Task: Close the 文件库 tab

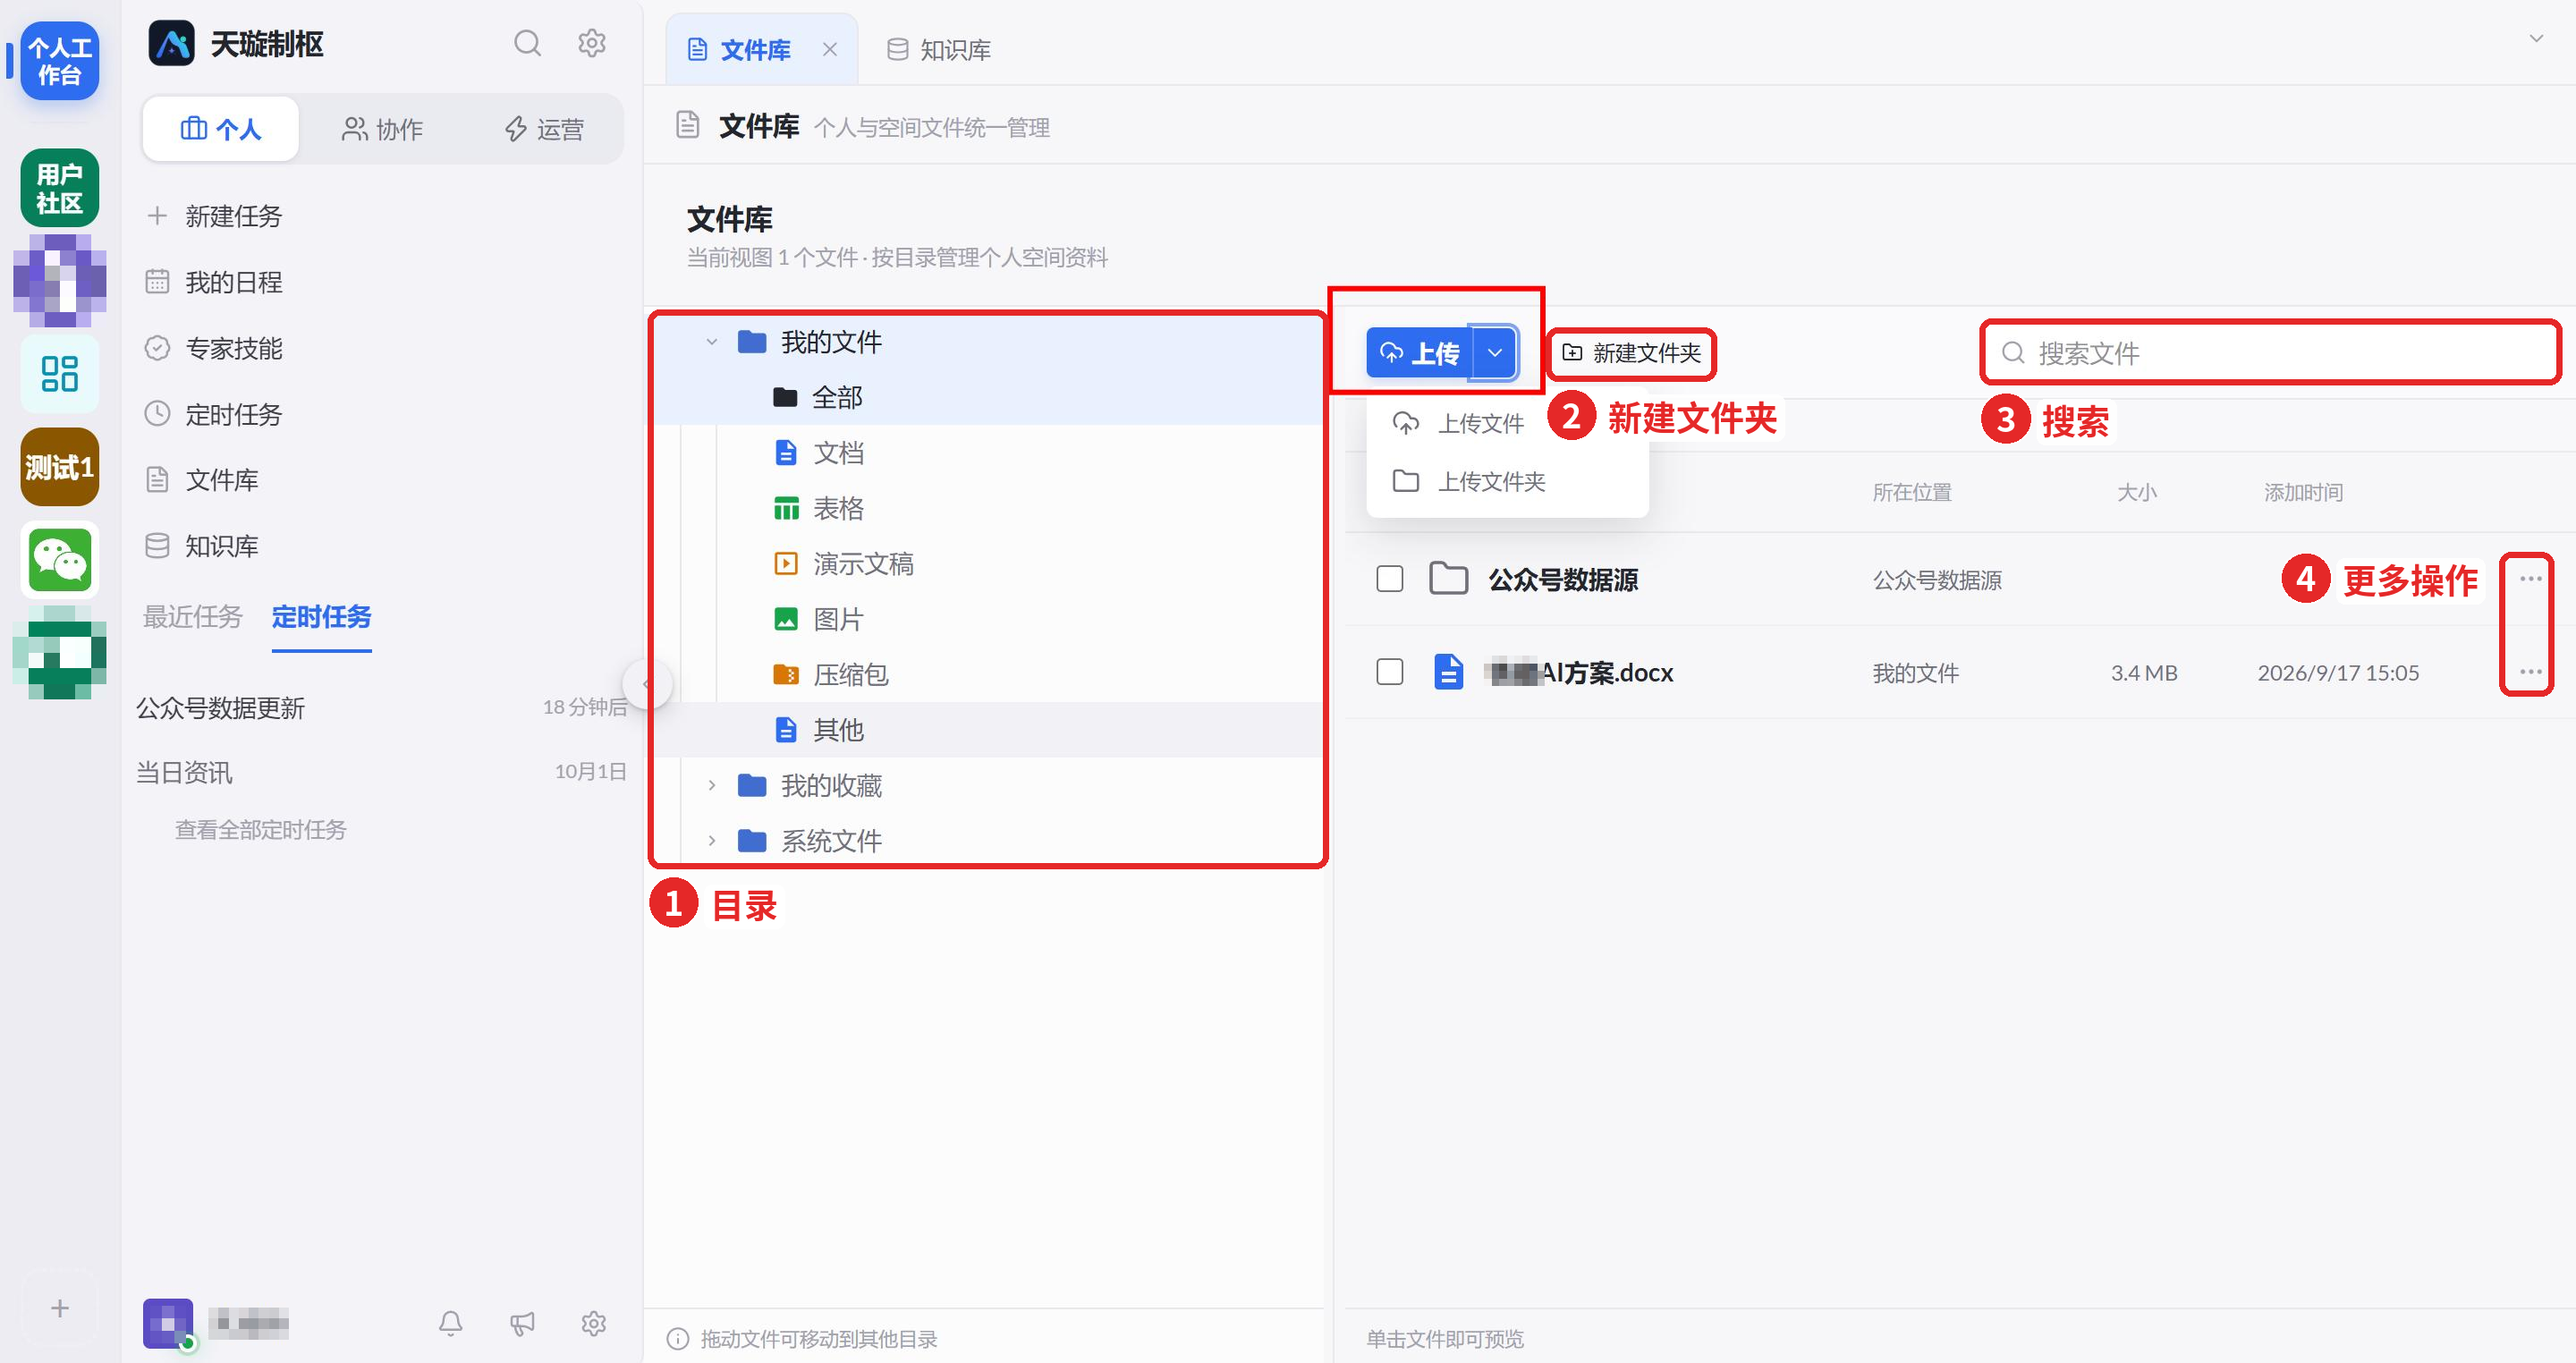Action: 829,49
